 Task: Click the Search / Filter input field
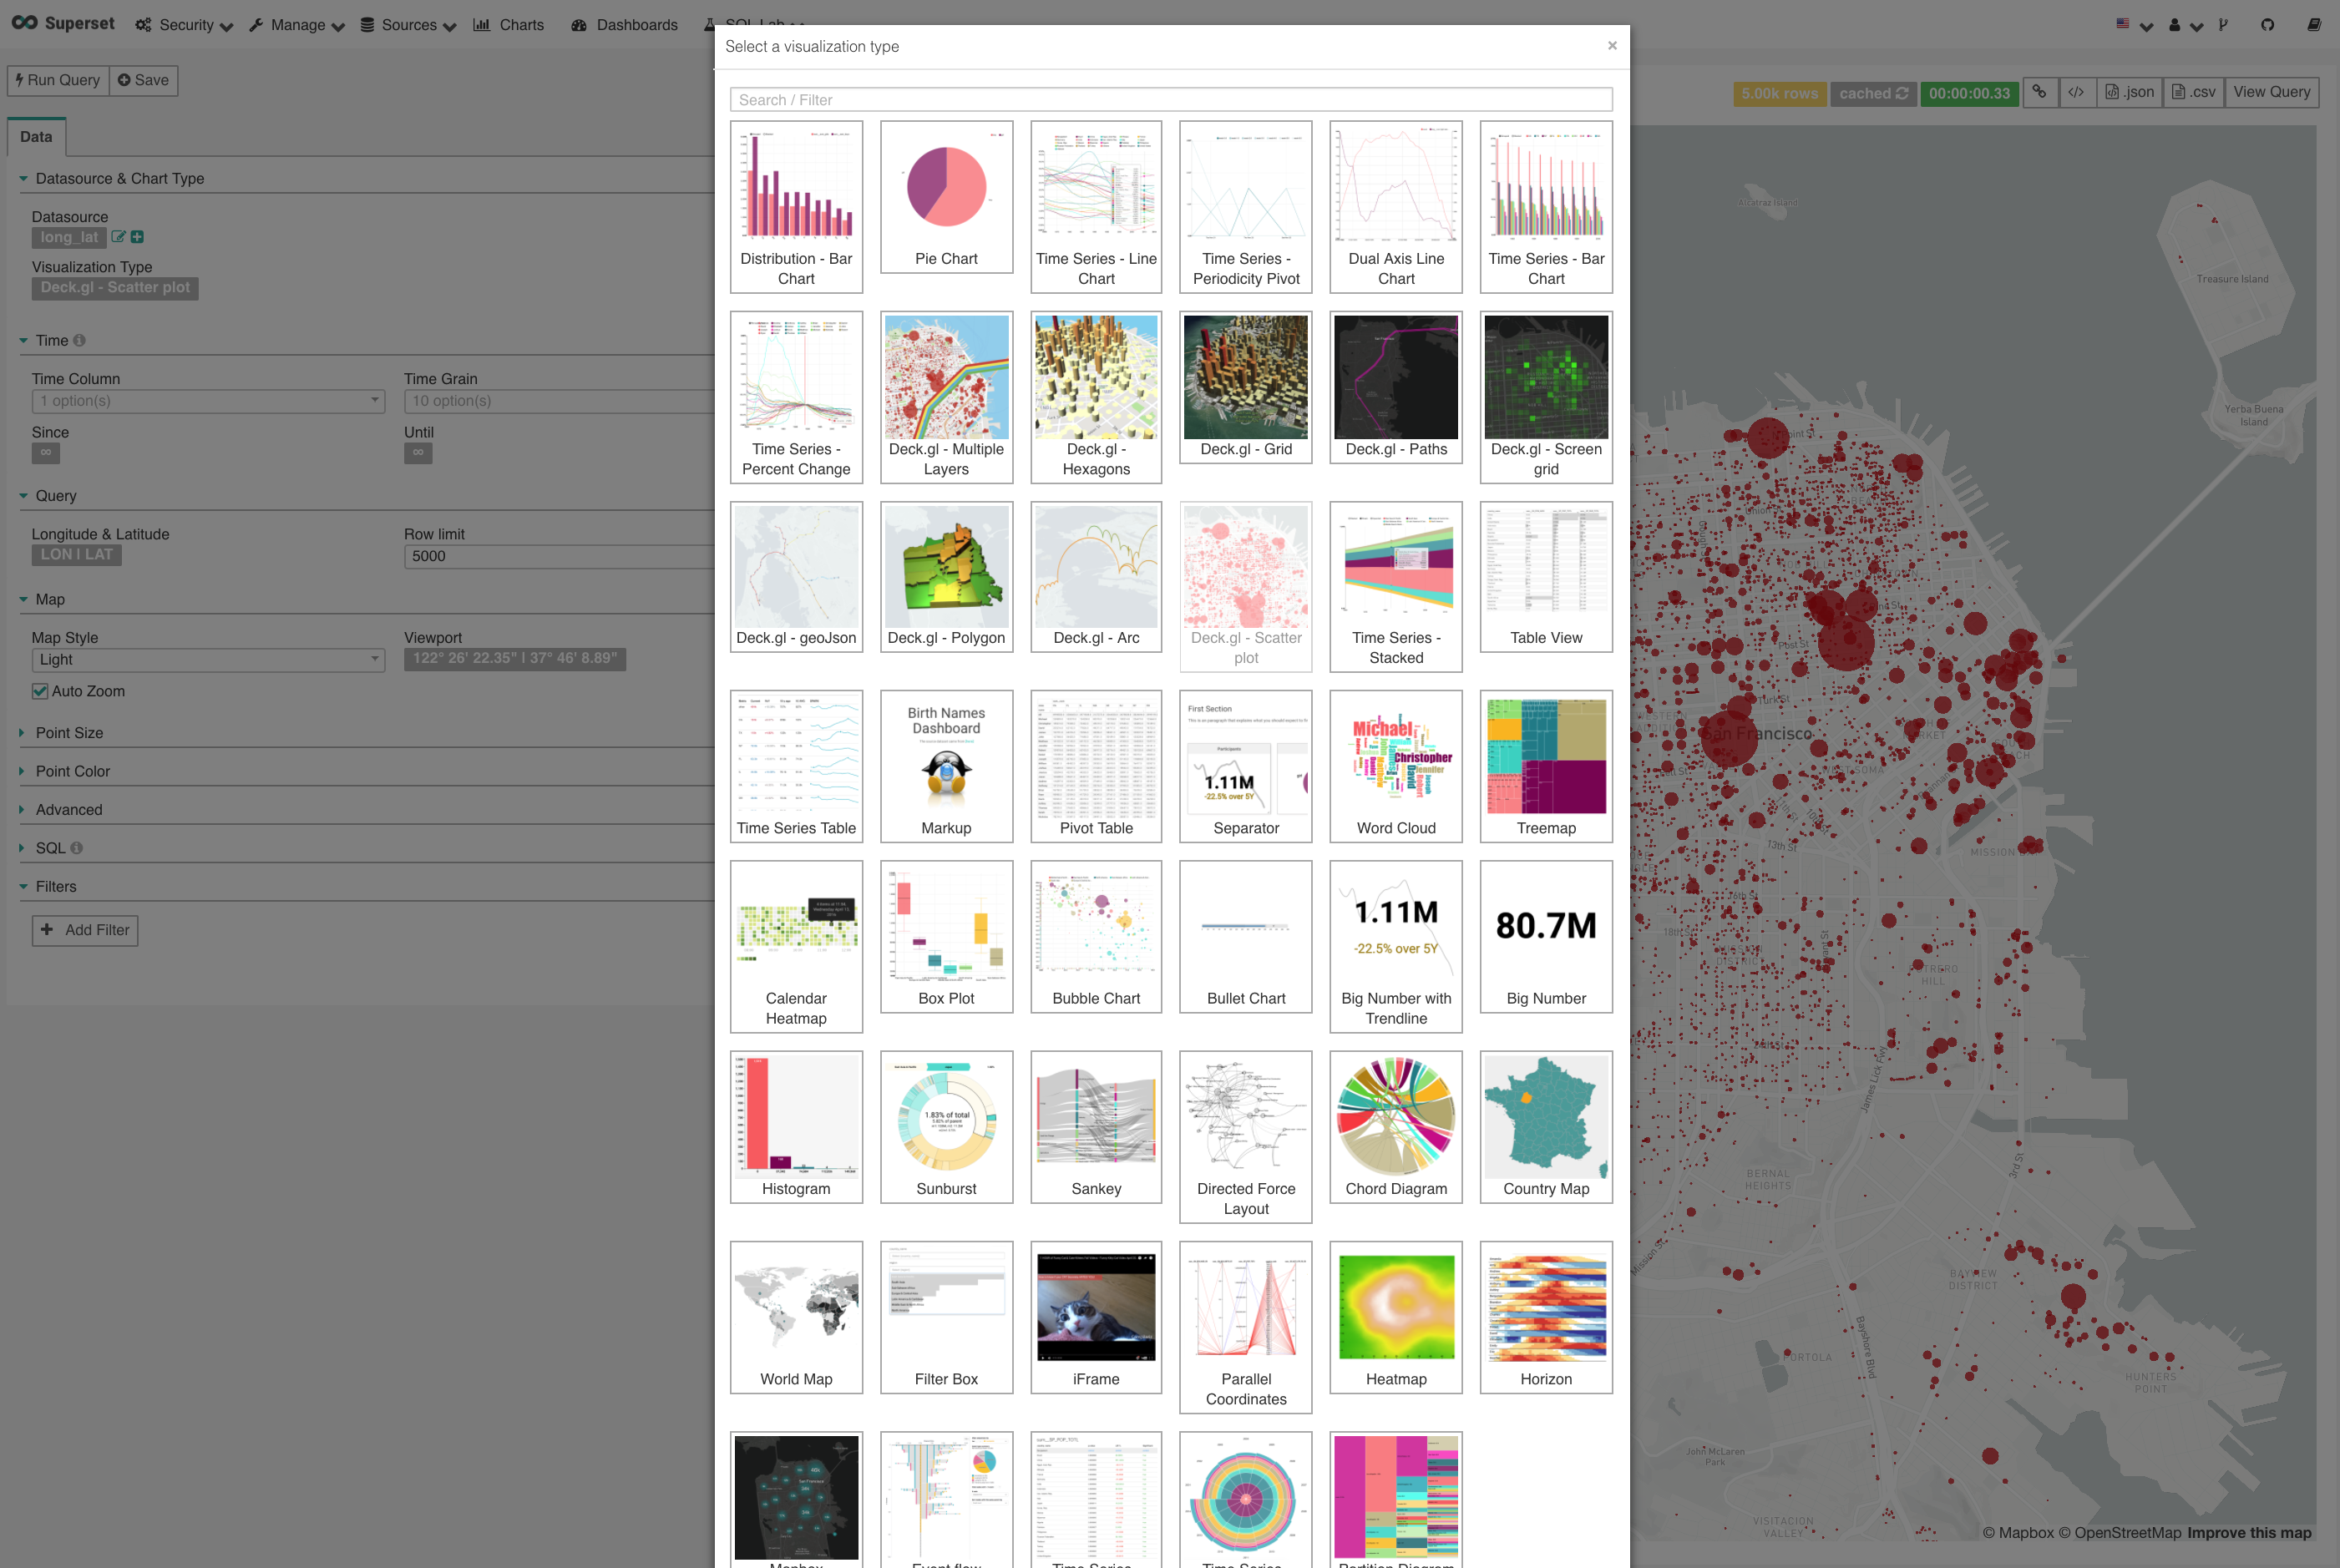(1170, 100)
